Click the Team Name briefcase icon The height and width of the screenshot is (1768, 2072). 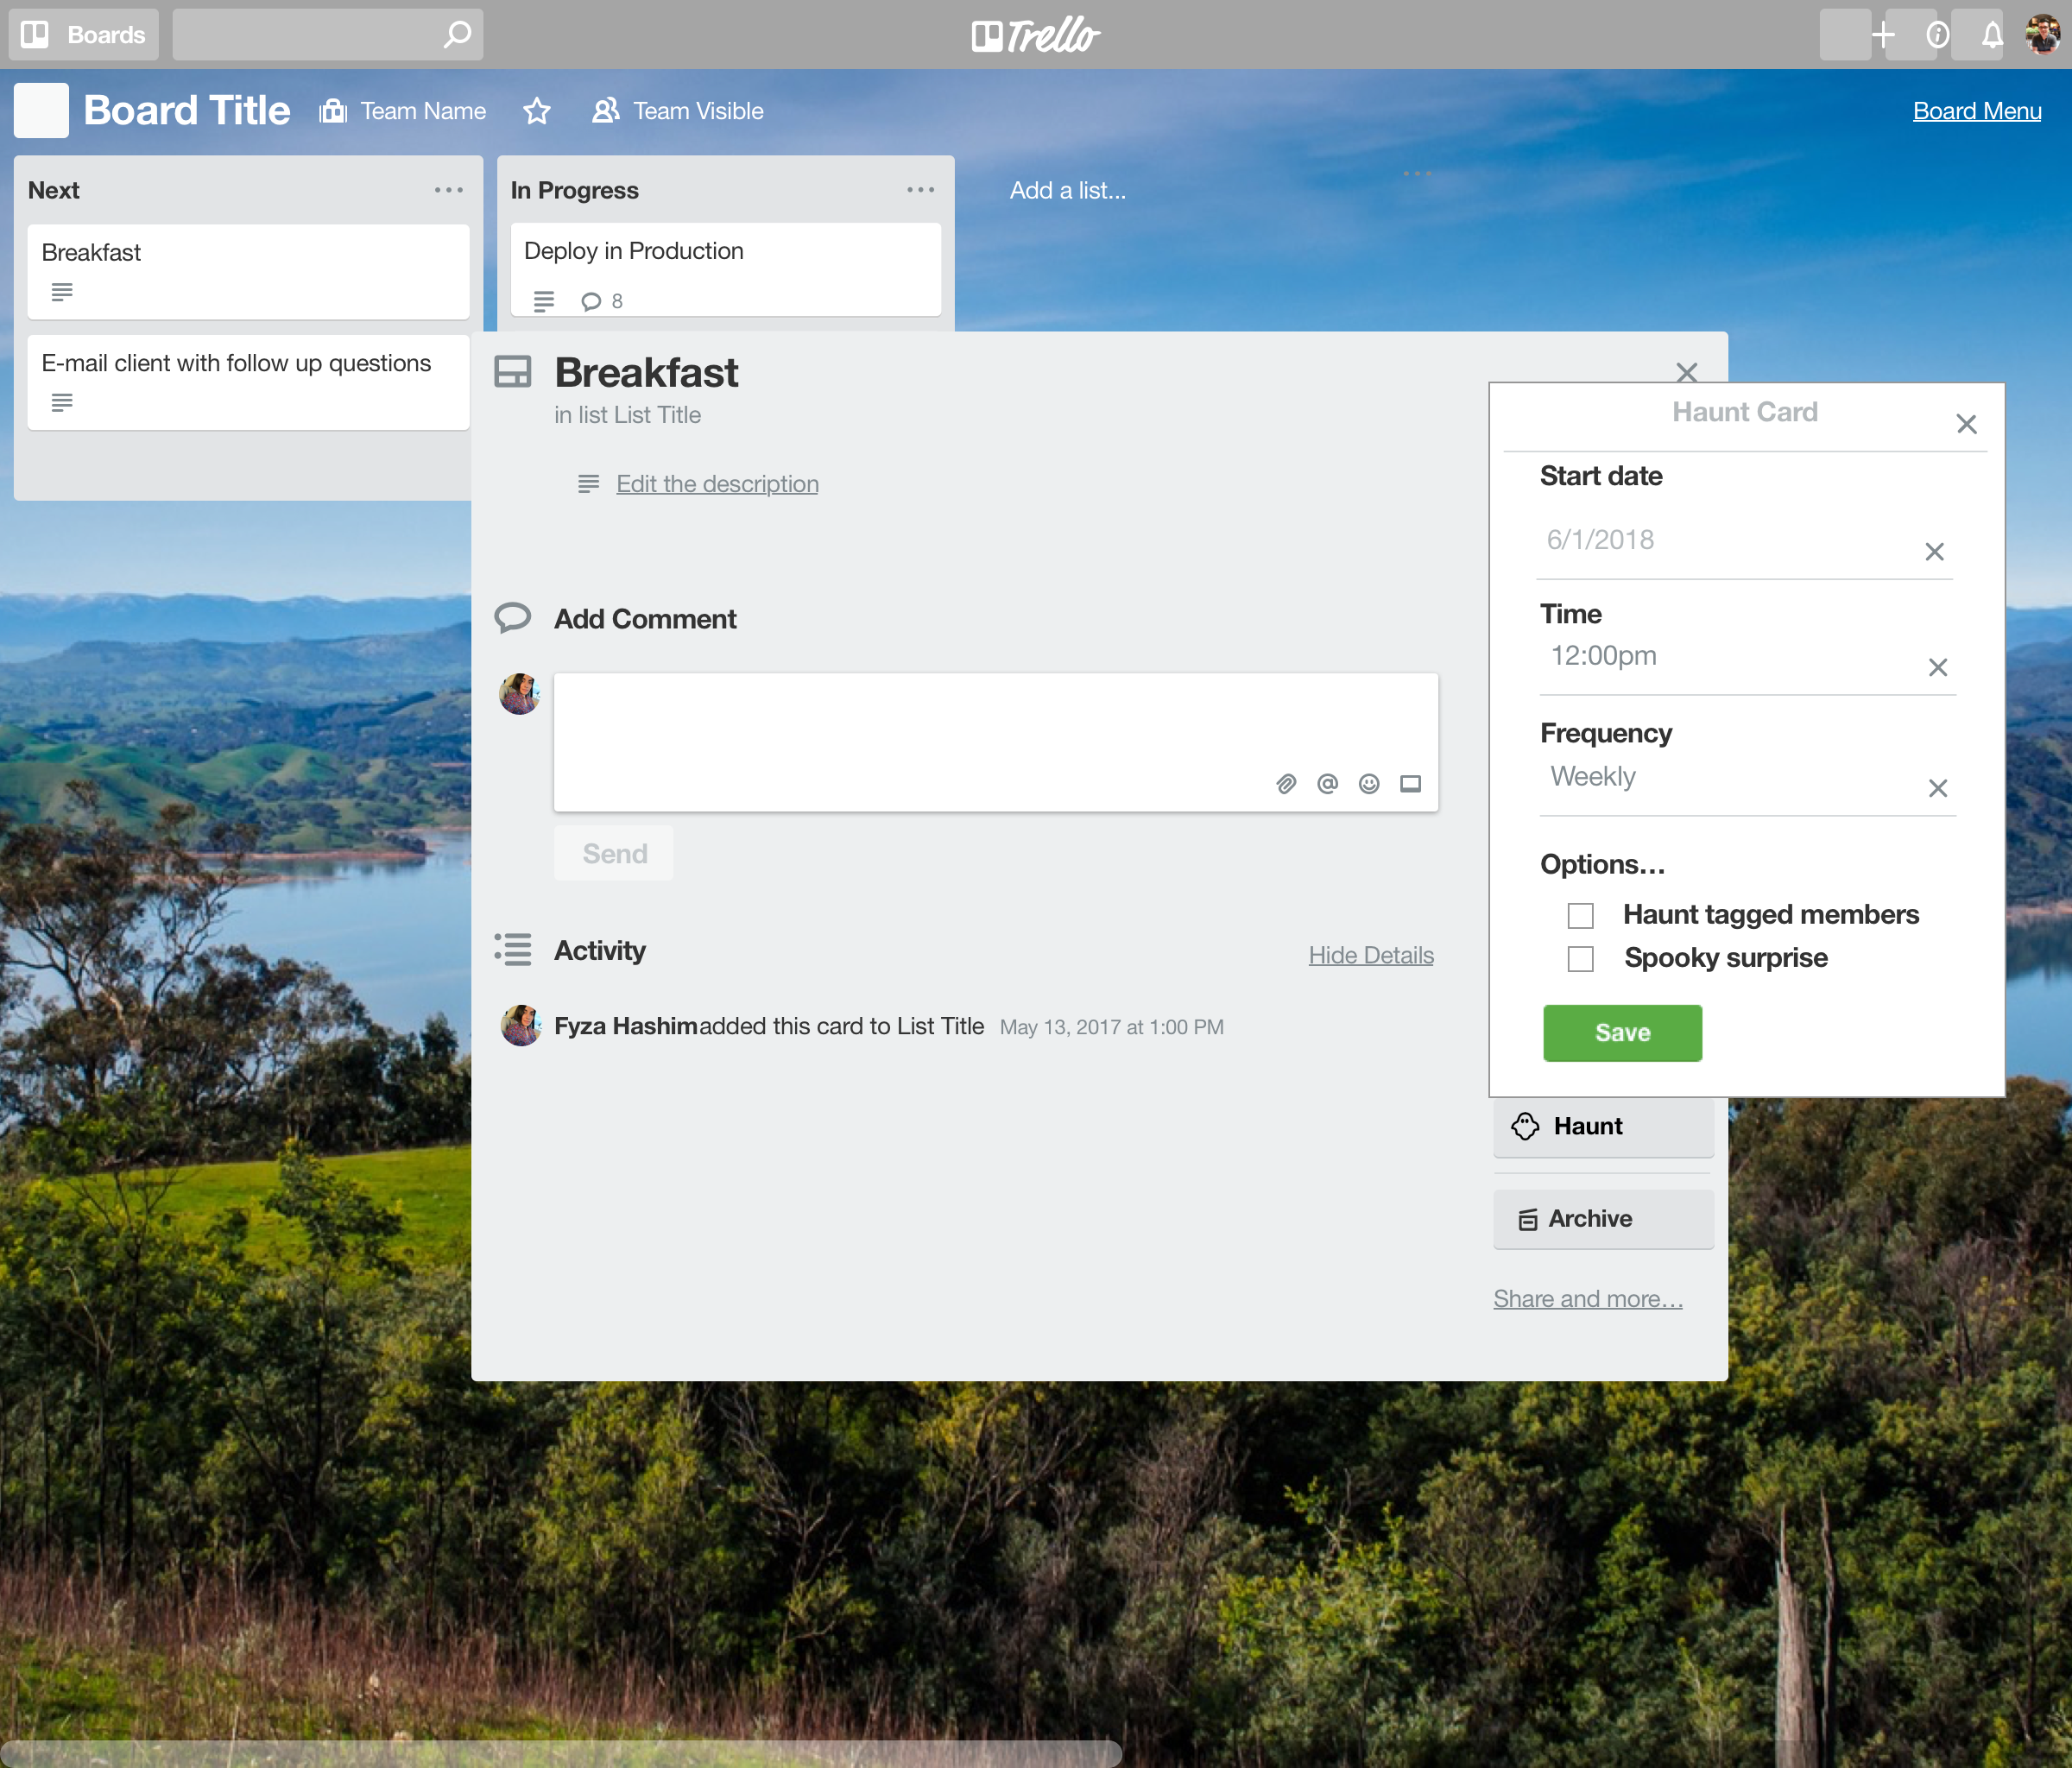tap(333, 111)
